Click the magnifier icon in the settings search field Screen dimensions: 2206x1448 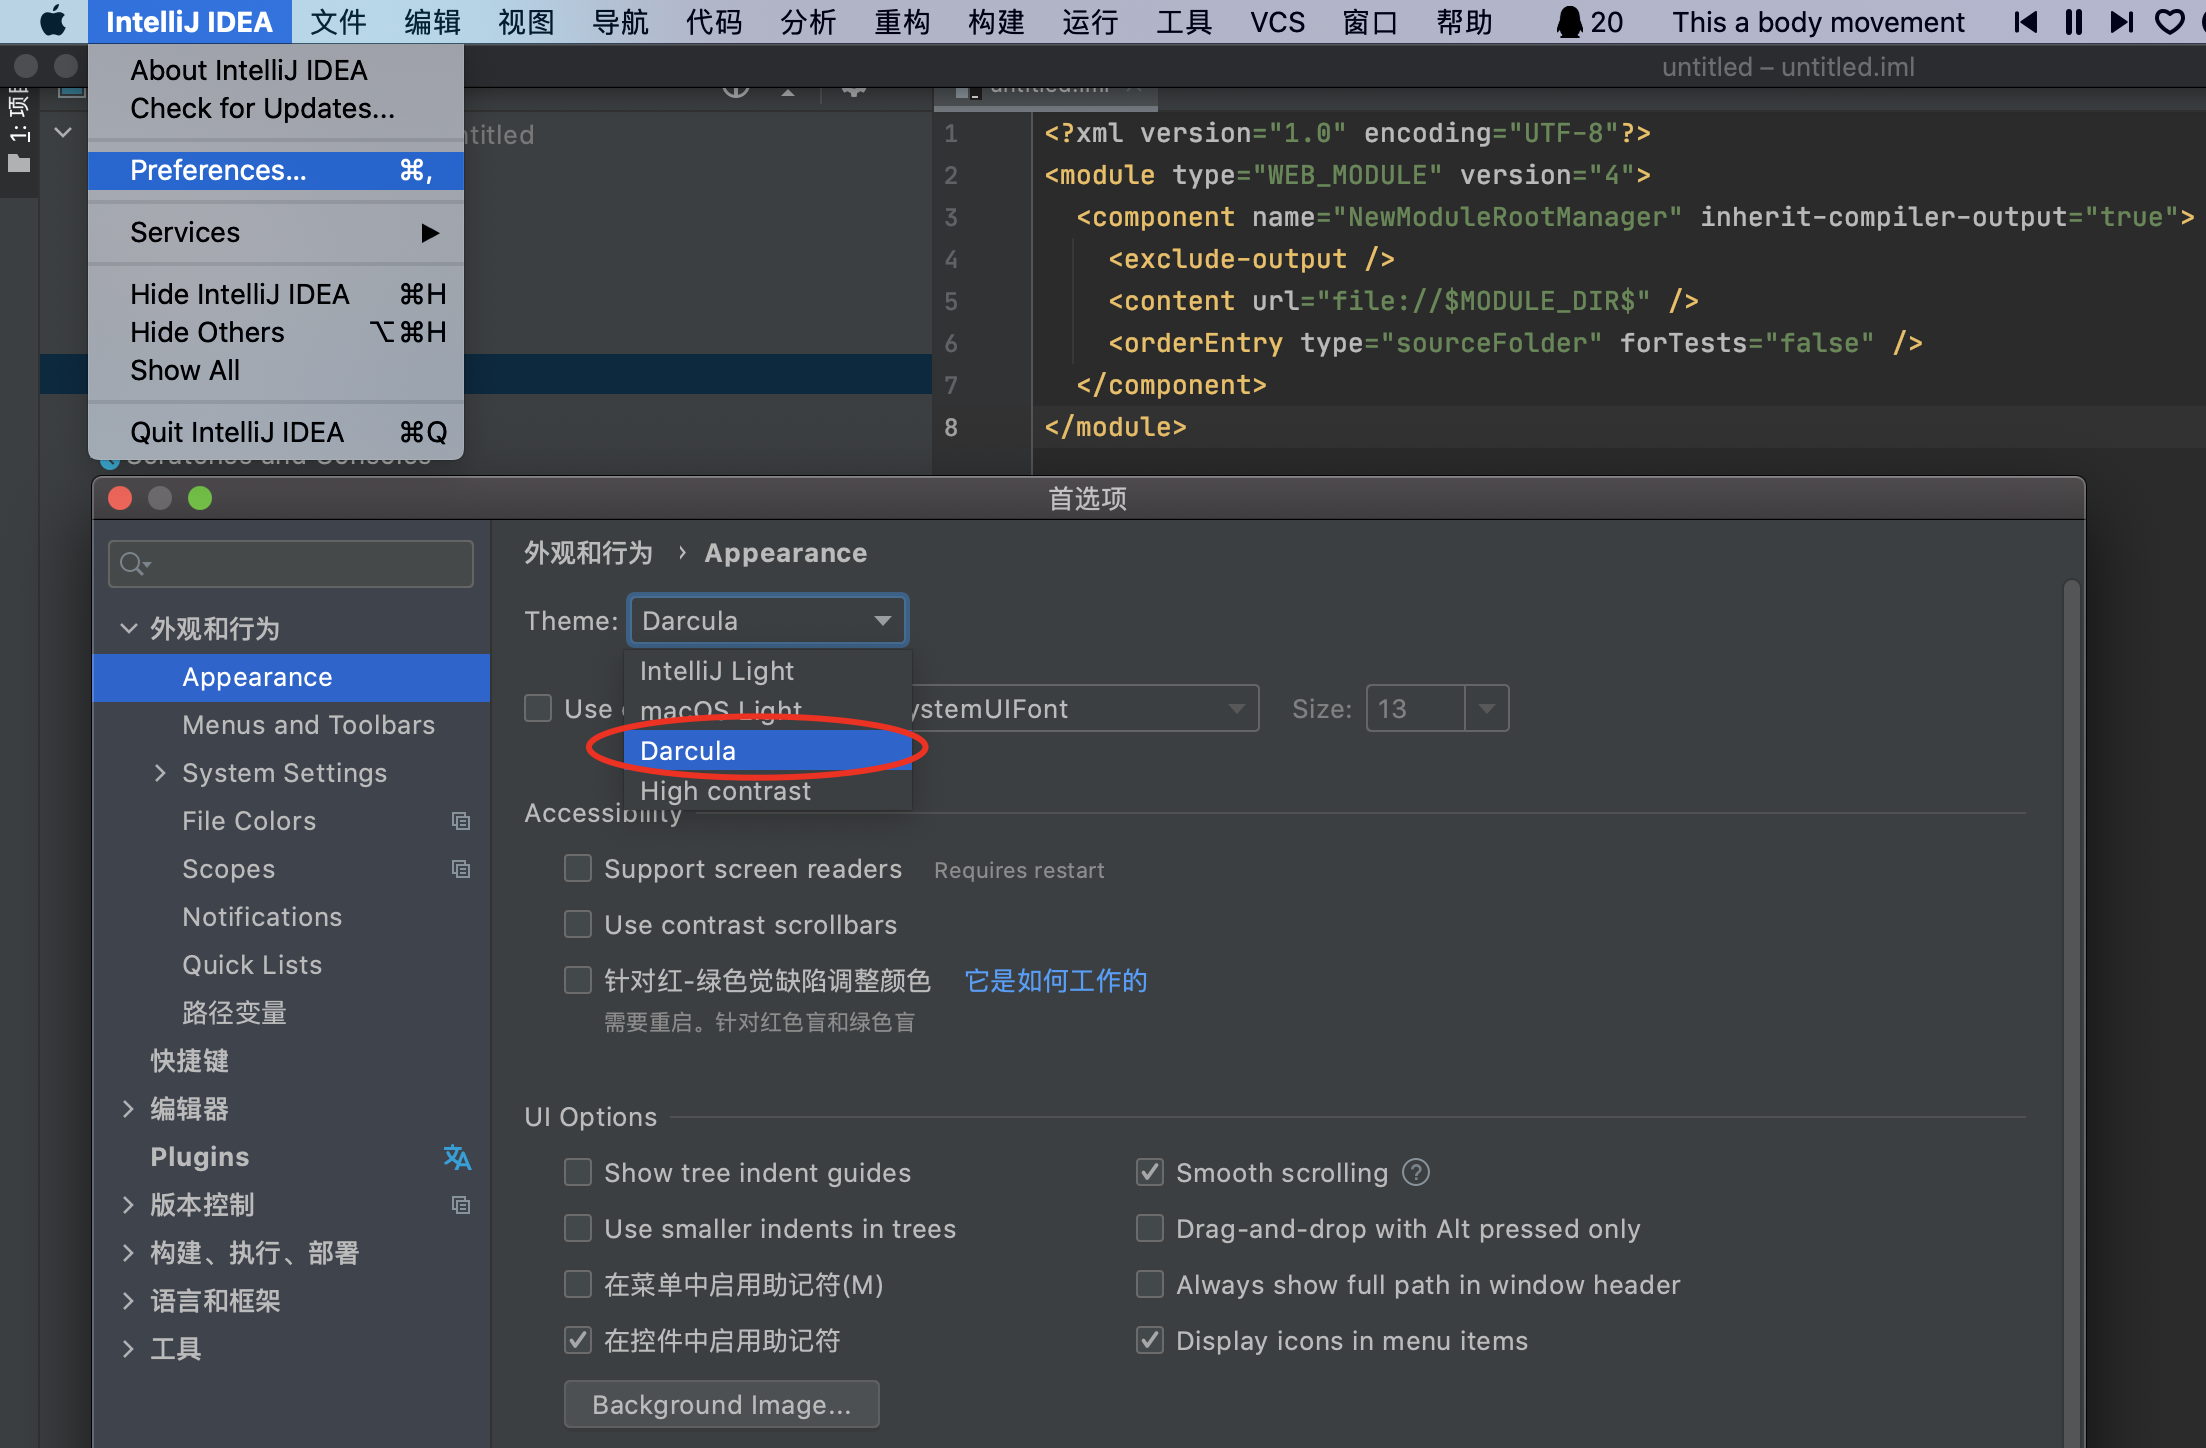tap(133, 563)
